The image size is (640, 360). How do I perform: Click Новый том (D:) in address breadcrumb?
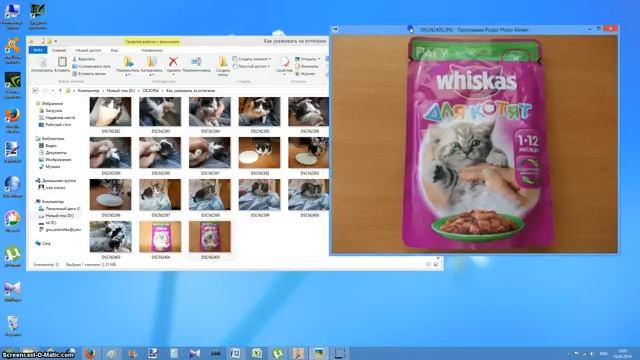(120, 91)
